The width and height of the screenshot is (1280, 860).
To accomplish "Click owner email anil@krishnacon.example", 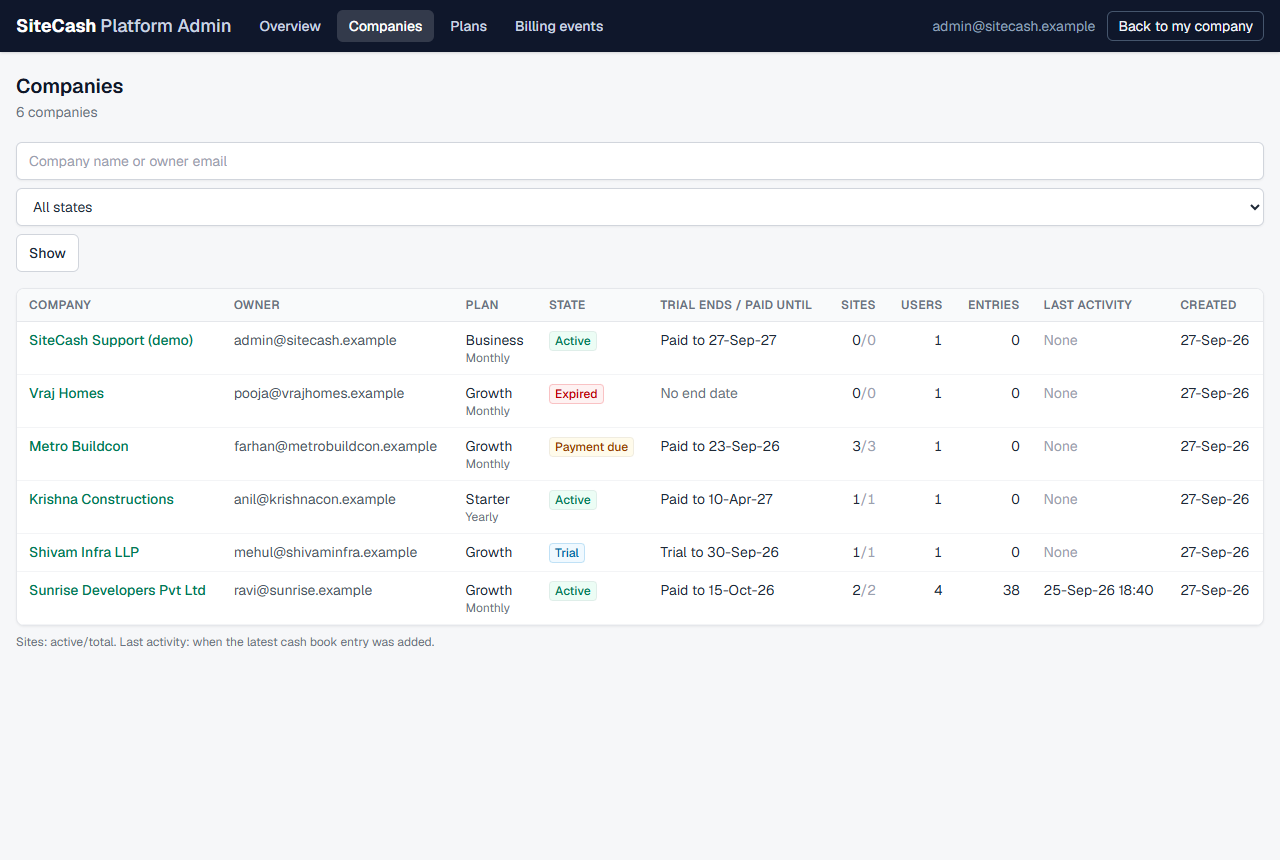I will click(x=315, y=499).
